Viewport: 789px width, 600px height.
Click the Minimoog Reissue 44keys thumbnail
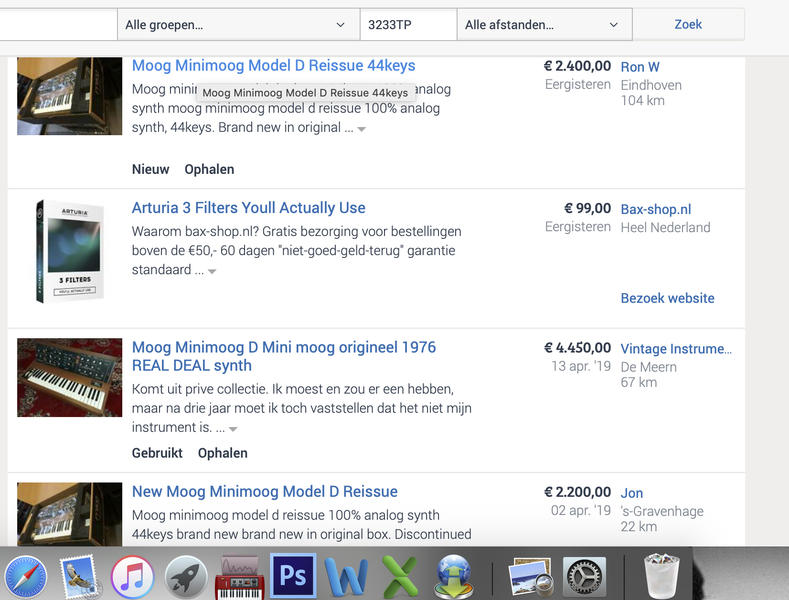[69, 96]
